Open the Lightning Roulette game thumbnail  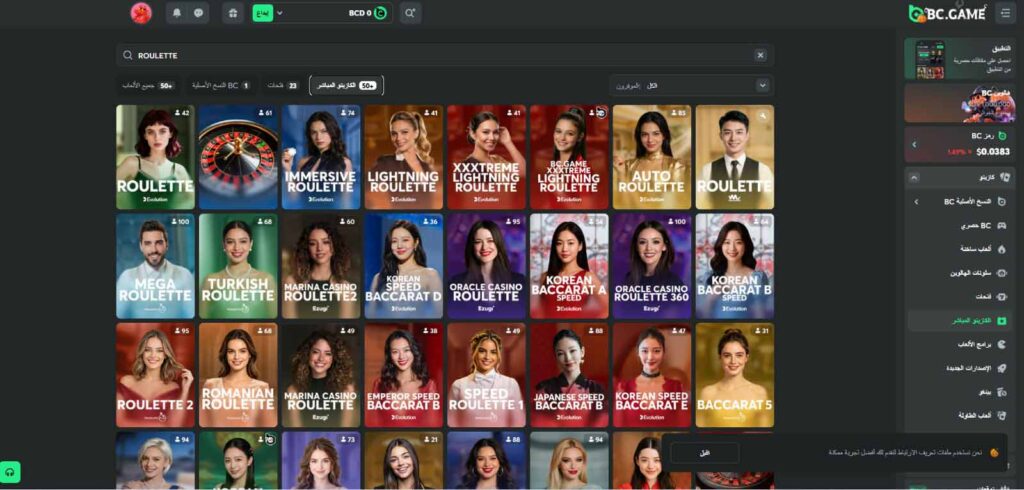[x=404, y=157]
